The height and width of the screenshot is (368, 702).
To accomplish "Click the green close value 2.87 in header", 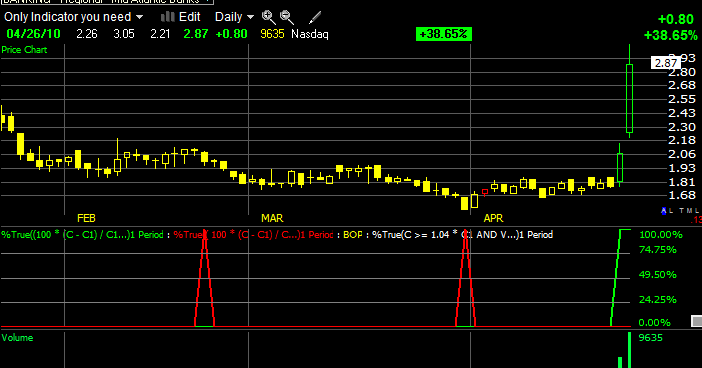I will click(196, 34).
